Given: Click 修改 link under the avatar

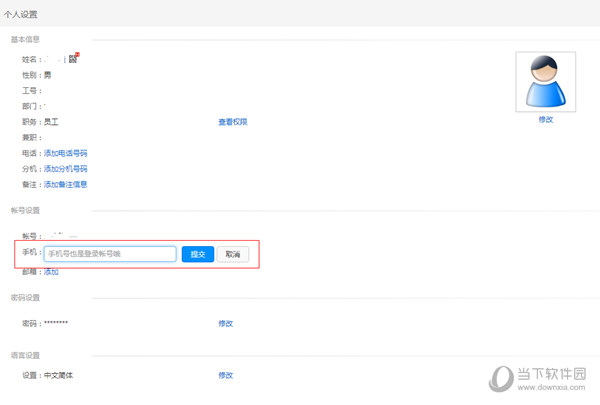Looking at the screenshot, I should pyautogui.click(x=545, y=119).
